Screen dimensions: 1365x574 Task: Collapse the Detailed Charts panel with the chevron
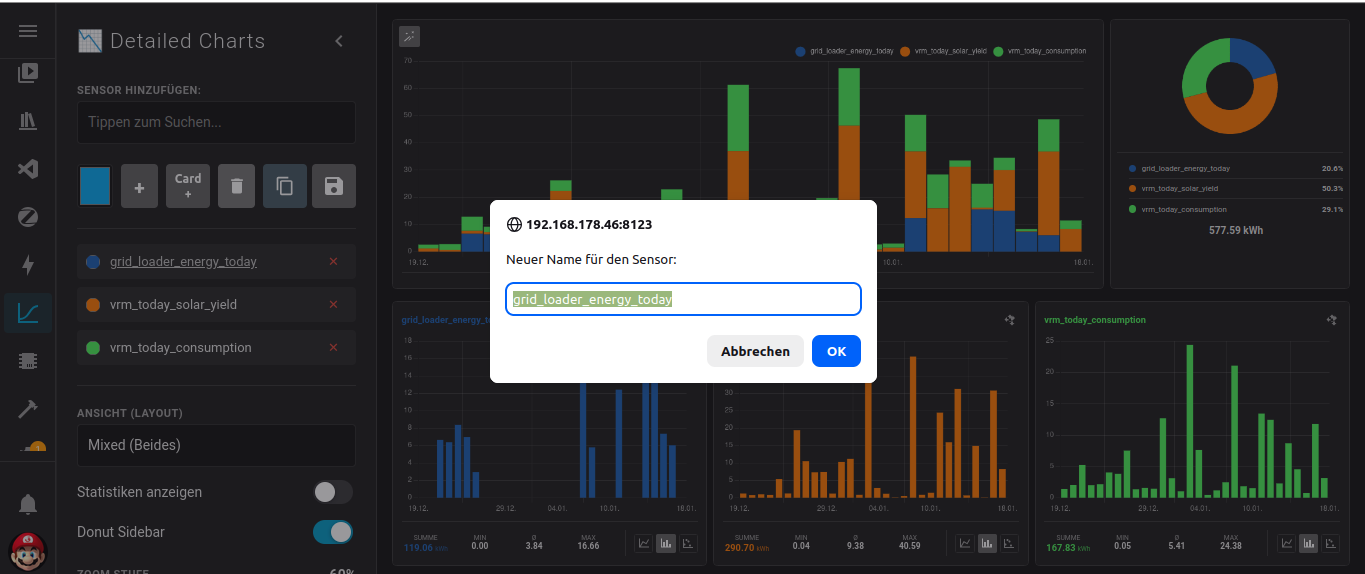(339, 41)
